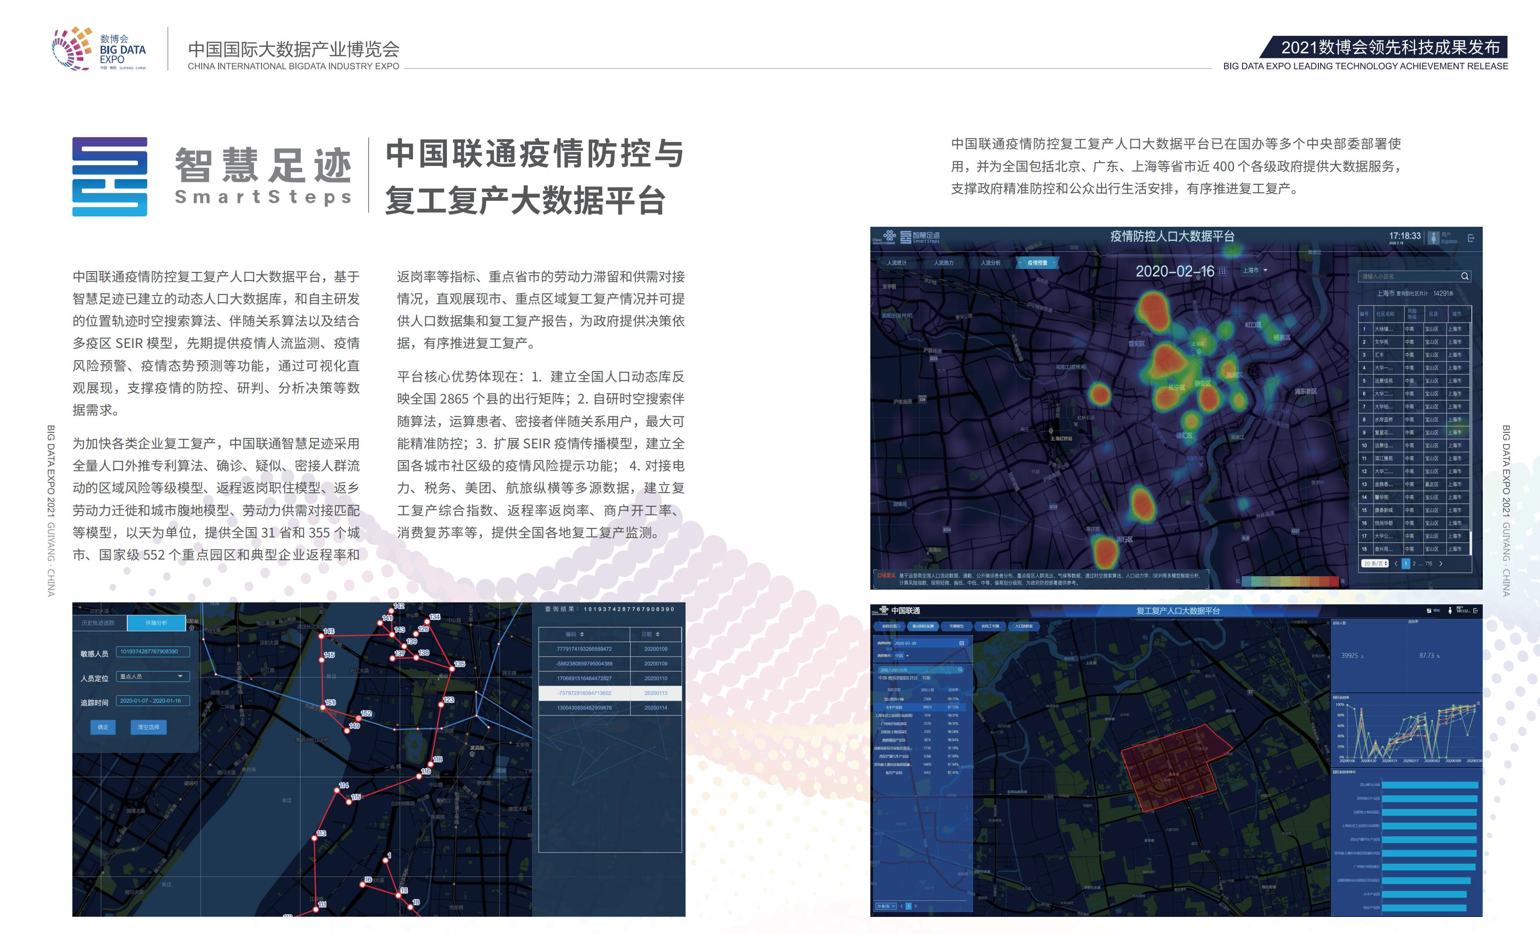Select the 疫情预警 tab
Image resolution: width=1540 pixels, height=934 pixels.
click(x=1038, y=263)
